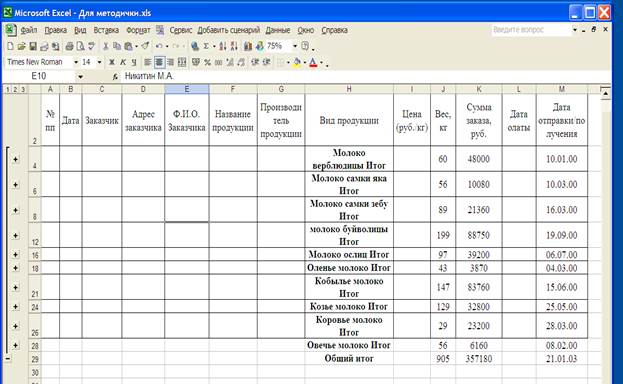The width and height of the screenshot is (623, 384).
Task: Click Добавить сценарий
Action: (228, 30)
